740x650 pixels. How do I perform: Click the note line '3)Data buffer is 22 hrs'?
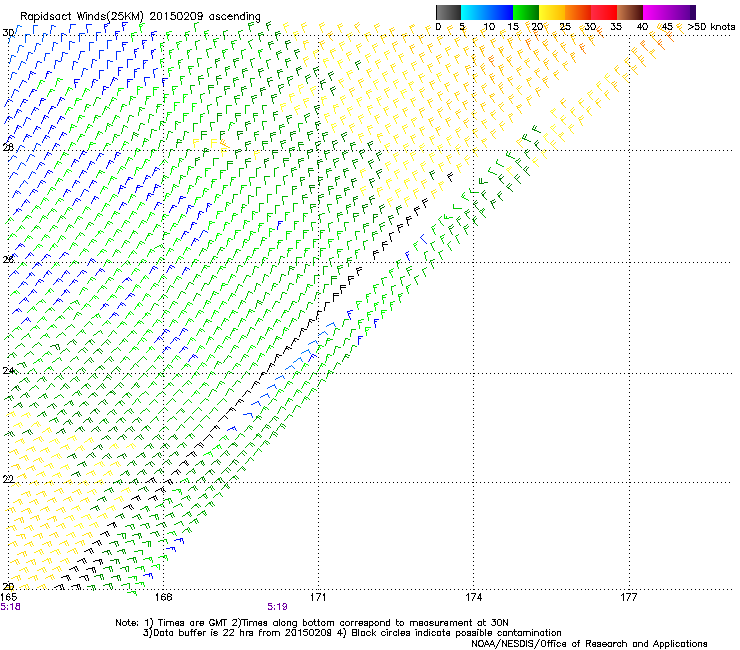(352, 633)
